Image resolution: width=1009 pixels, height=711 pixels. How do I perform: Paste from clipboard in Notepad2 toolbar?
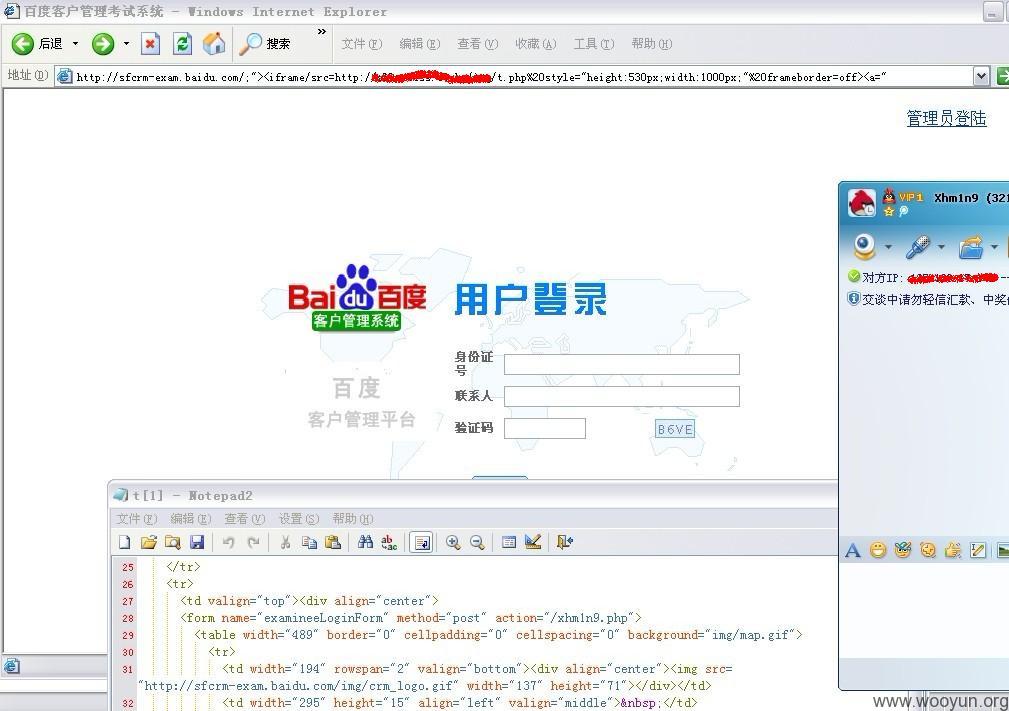pos(333,542)
